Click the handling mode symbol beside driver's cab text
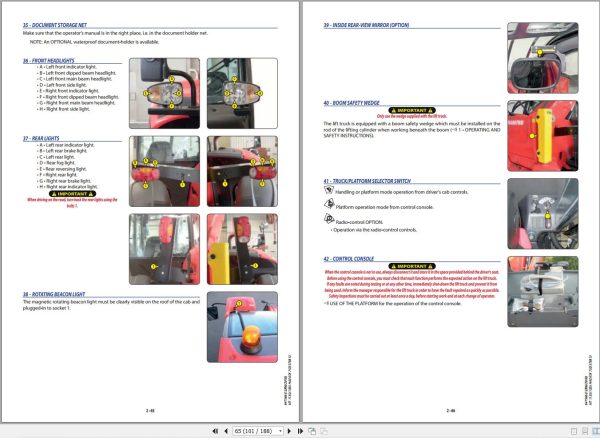 329,190
